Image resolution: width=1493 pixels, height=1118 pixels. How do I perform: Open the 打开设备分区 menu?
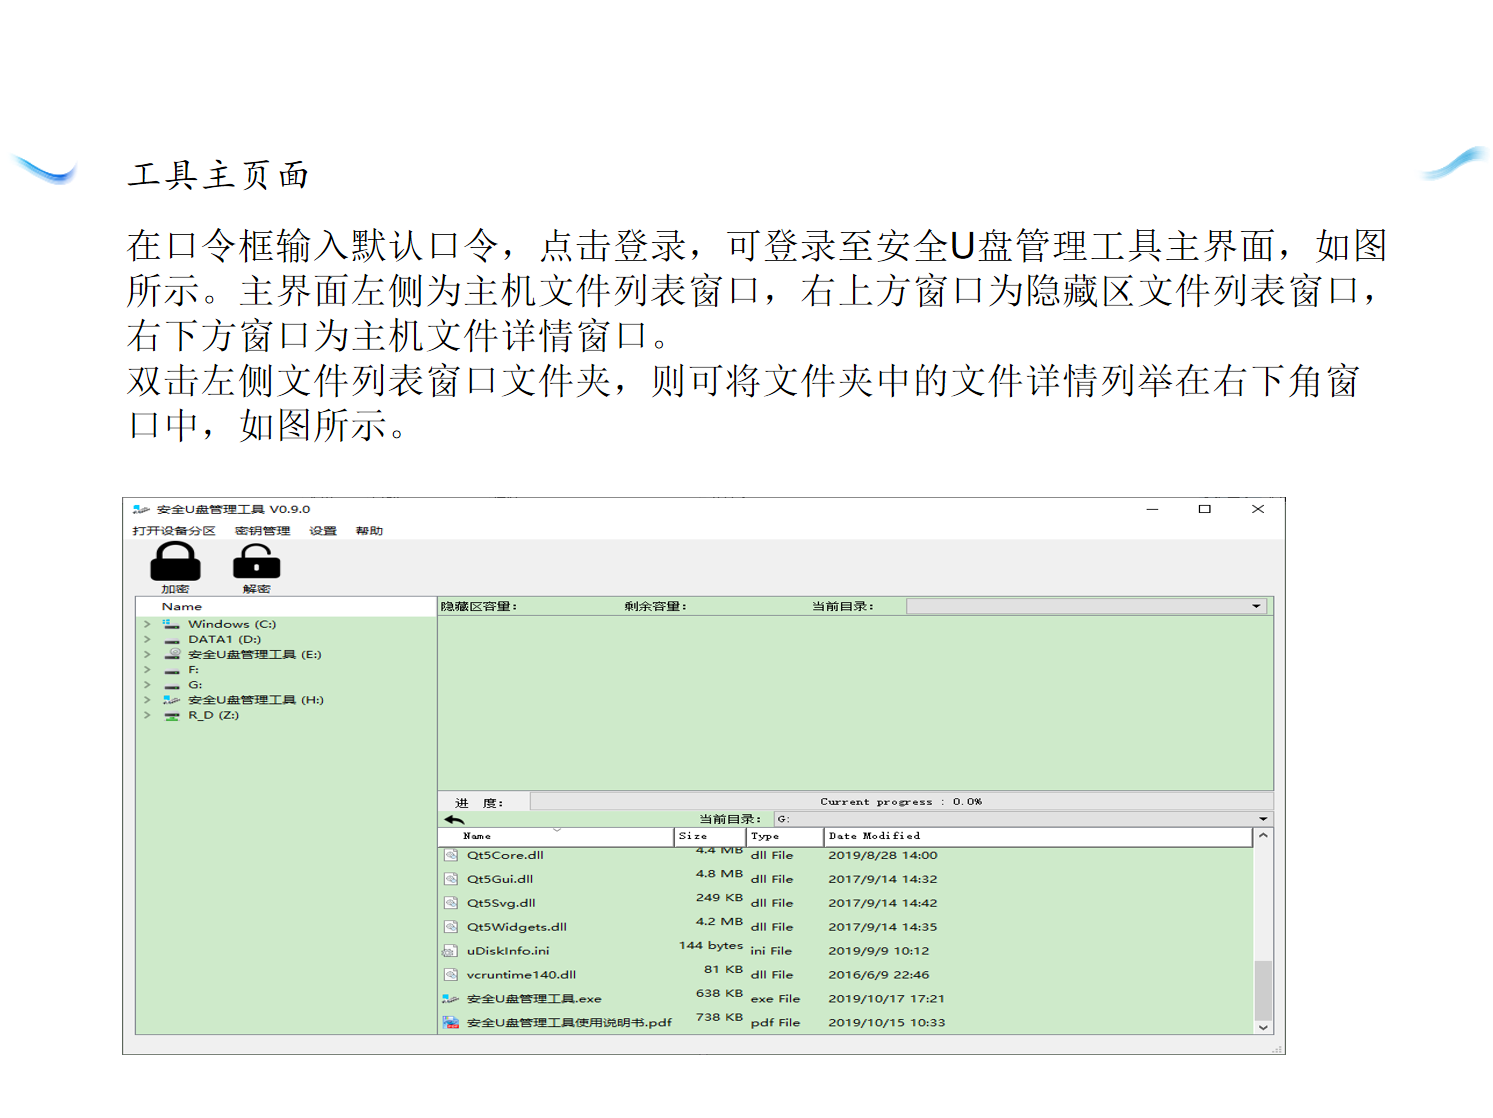pyautogui.click(x=174, y=531)
